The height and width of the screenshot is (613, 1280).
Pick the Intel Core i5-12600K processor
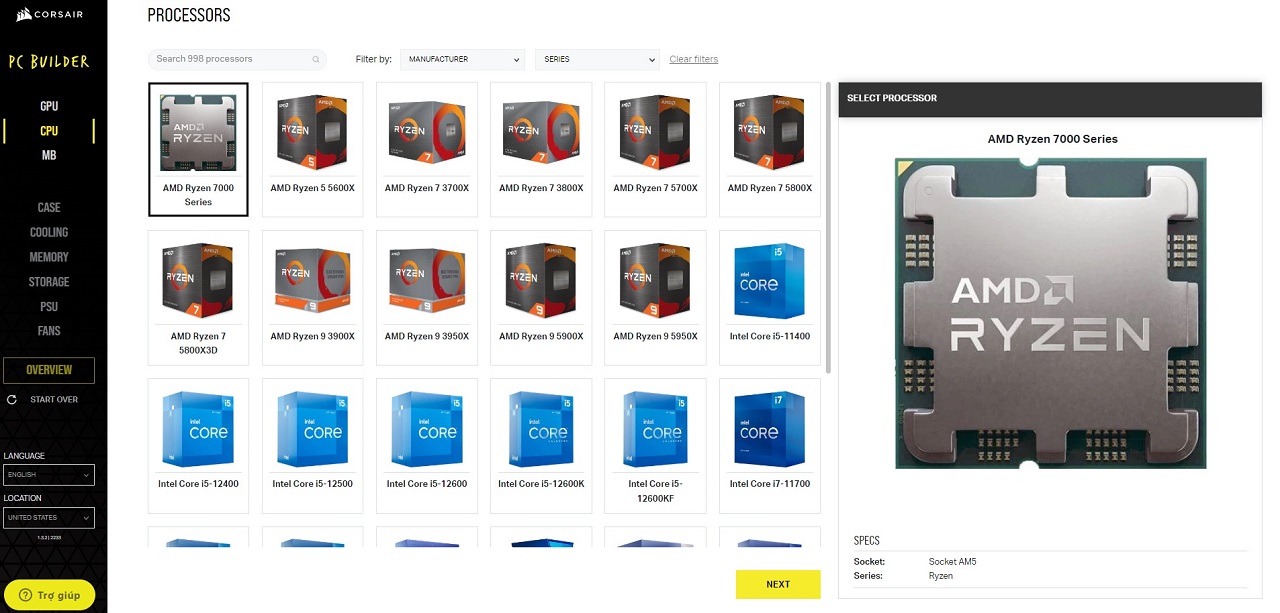(x=541, y=445)
